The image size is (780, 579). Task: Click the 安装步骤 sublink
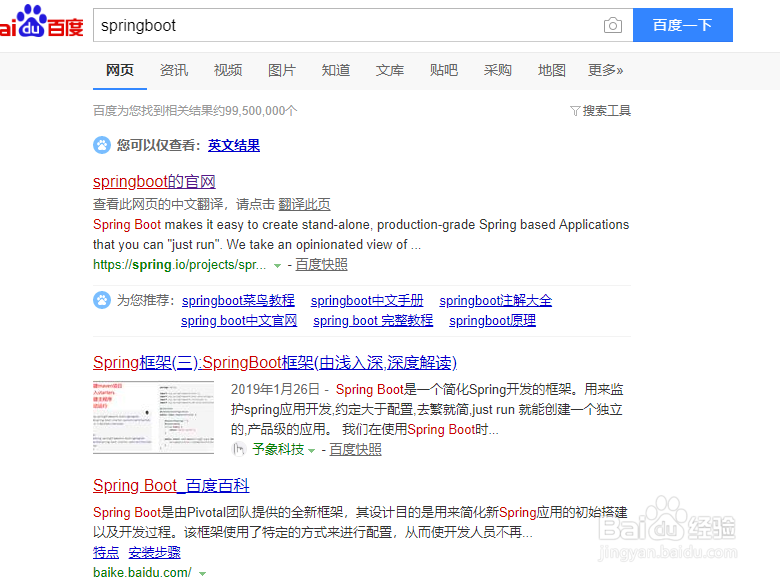pyautogui.click(x=154, y=553)
